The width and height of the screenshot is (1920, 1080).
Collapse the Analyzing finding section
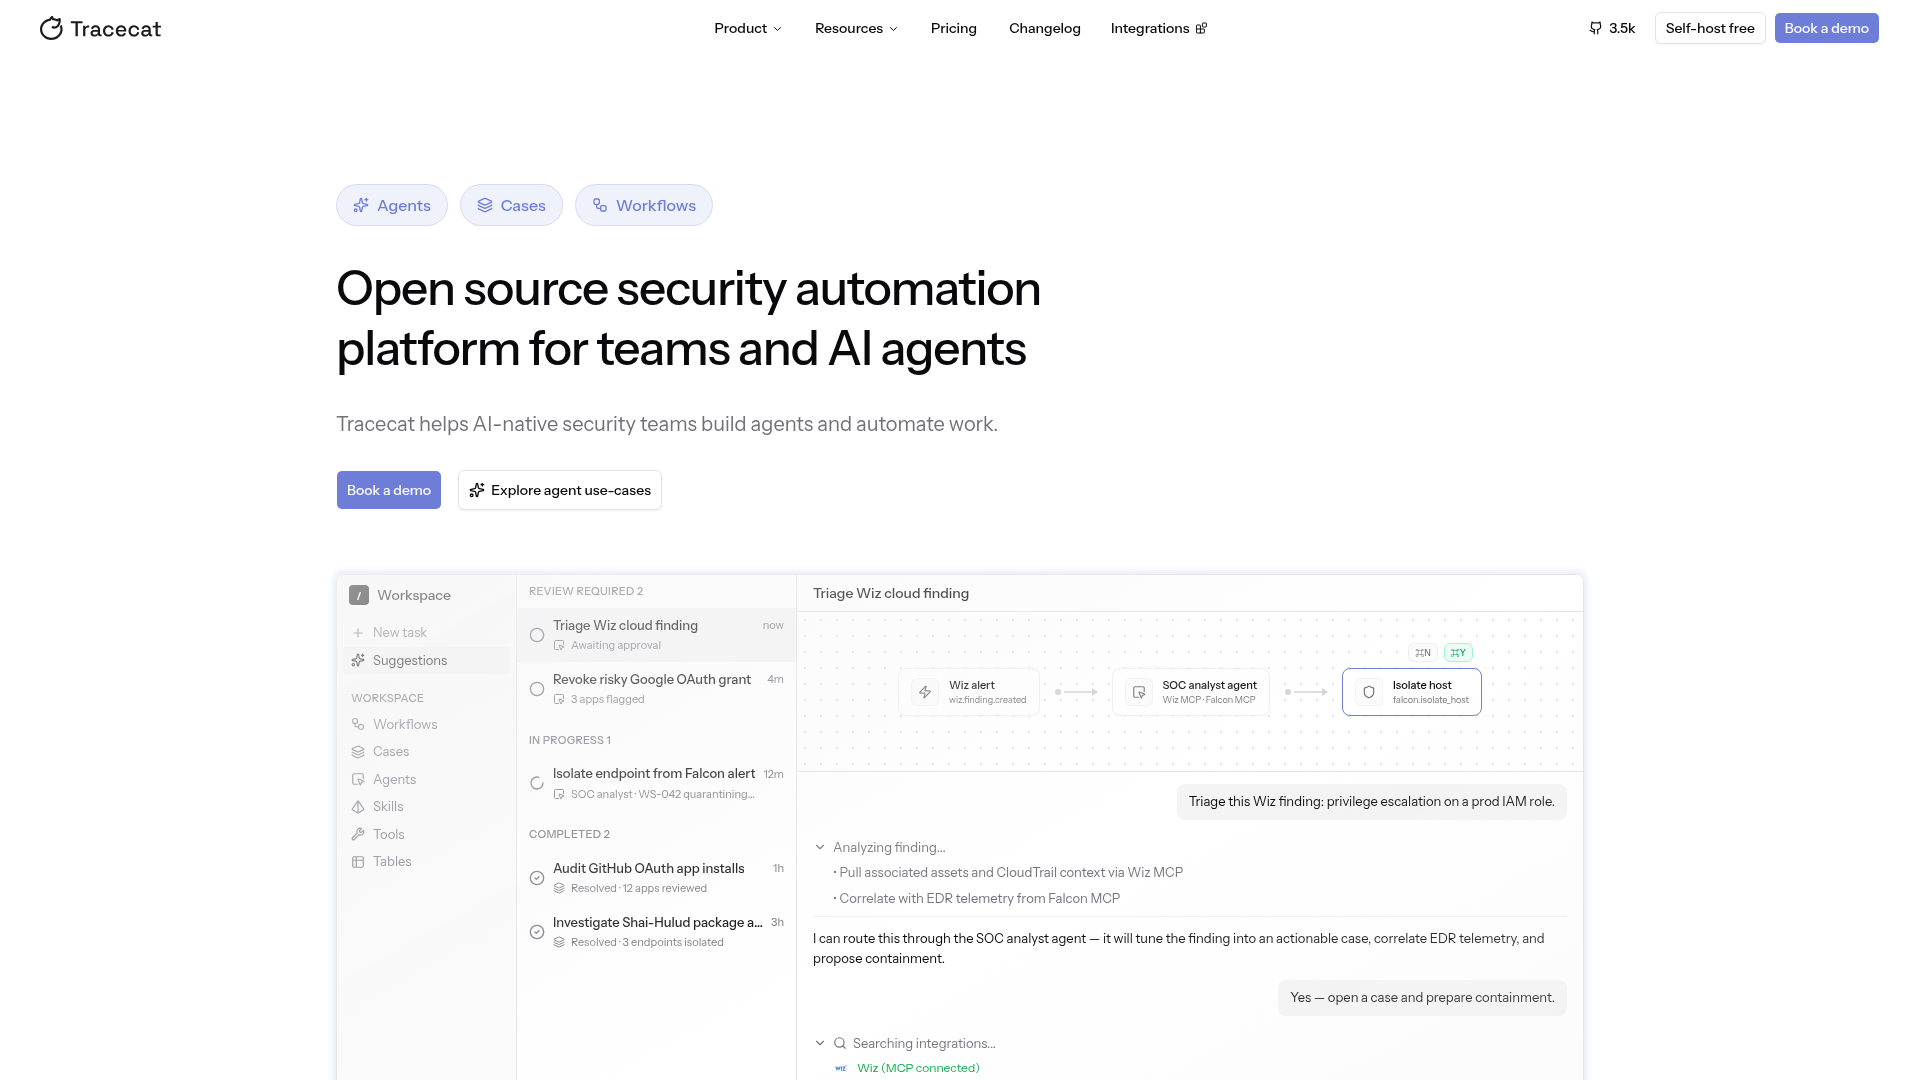point(820,847)
